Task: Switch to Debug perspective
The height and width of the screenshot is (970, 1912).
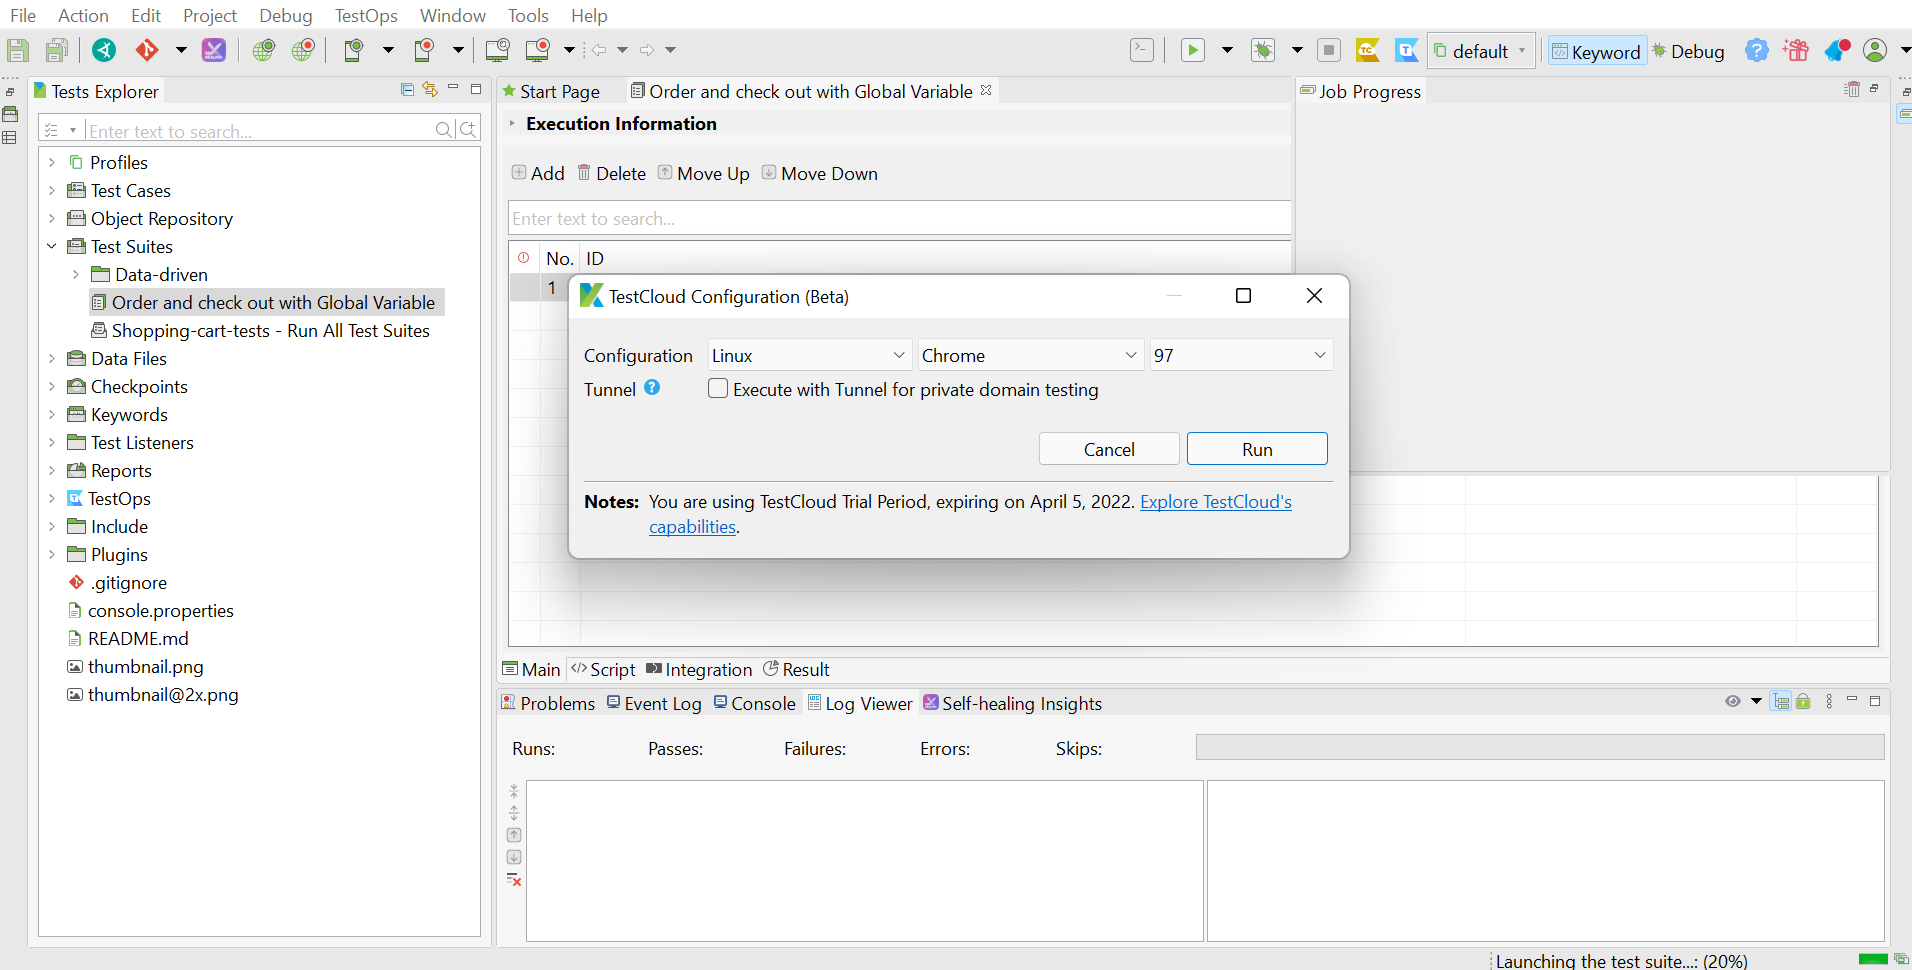Action: point(1688,51)
